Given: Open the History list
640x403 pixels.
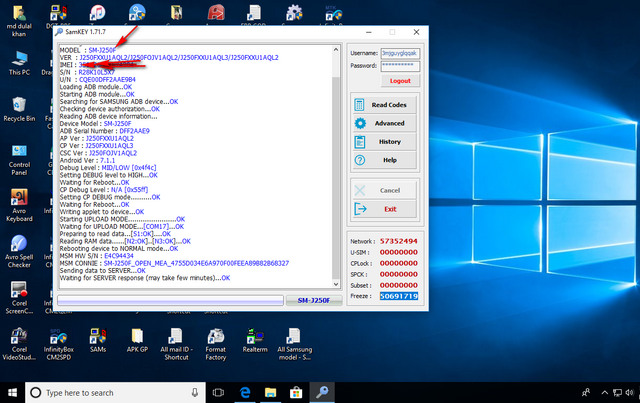Looking at the screenshot, I should (384, 142).
